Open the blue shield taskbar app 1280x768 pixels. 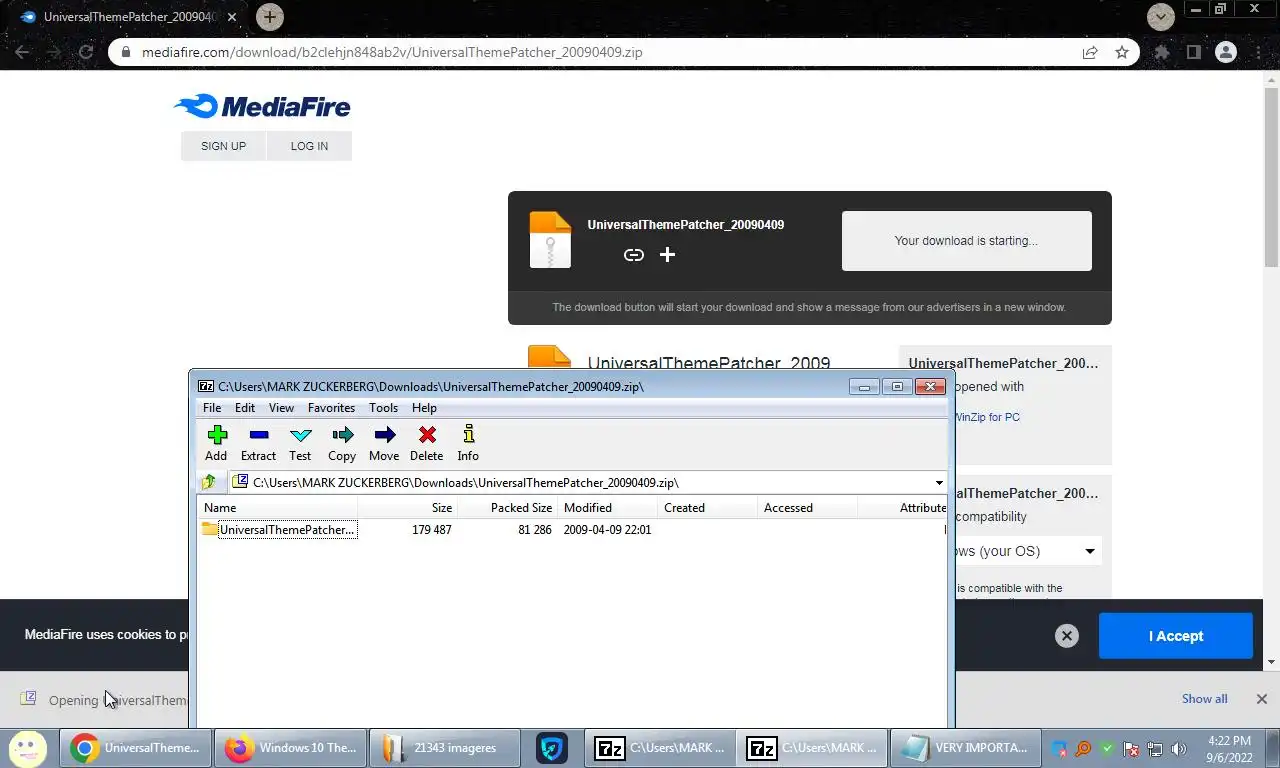point(552,748)
